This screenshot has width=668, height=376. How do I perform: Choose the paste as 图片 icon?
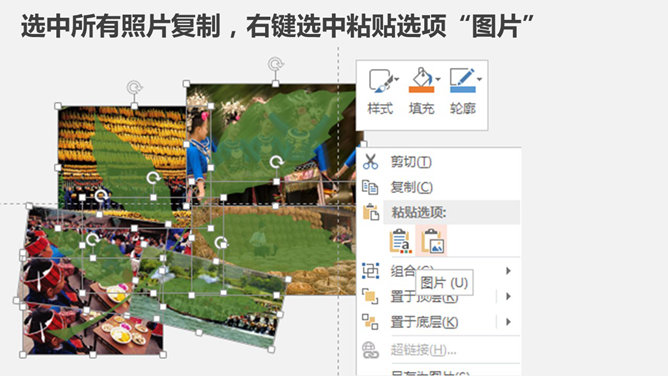click(x=432, y=241)
